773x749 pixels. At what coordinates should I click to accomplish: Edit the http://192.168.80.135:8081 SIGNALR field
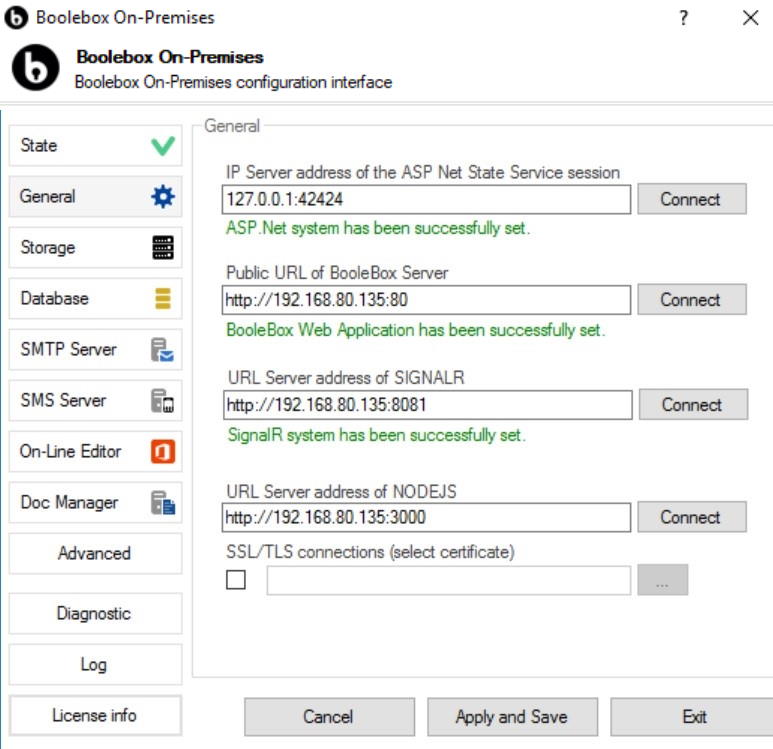427,405
